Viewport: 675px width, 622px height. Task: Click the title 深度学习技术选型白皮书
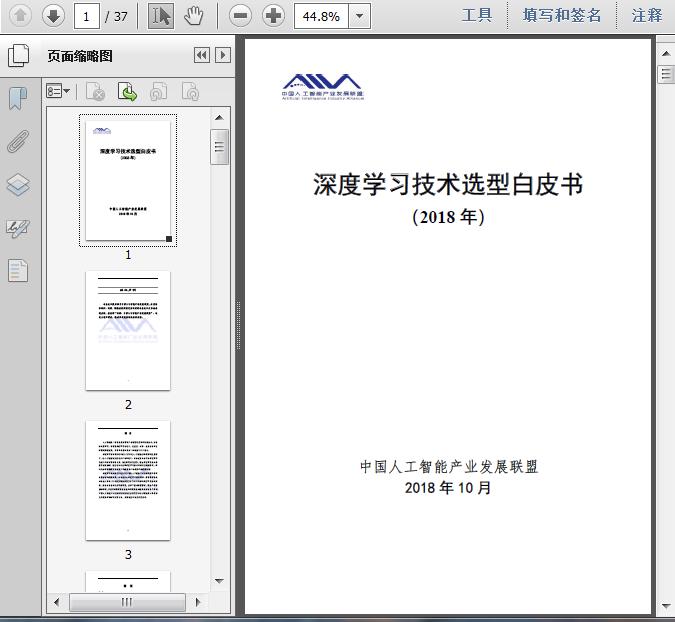[x=448, y=184]
